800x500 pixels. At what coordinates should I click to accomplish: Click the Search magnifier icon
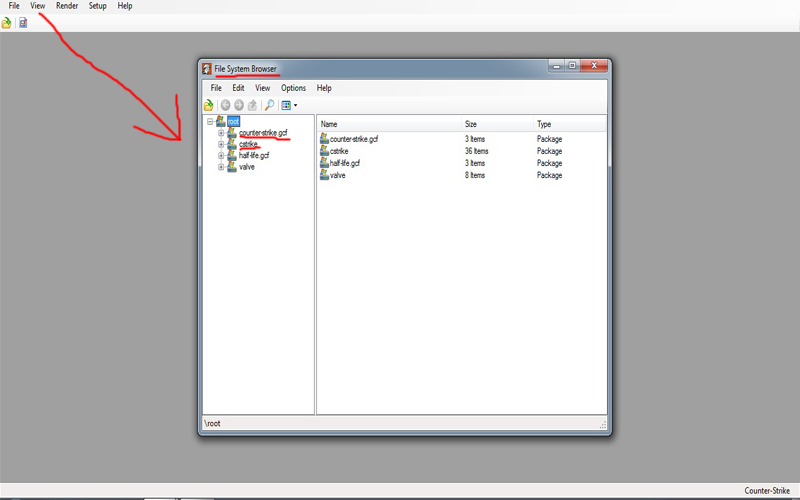pyautogui.click(x=269, y=105)
